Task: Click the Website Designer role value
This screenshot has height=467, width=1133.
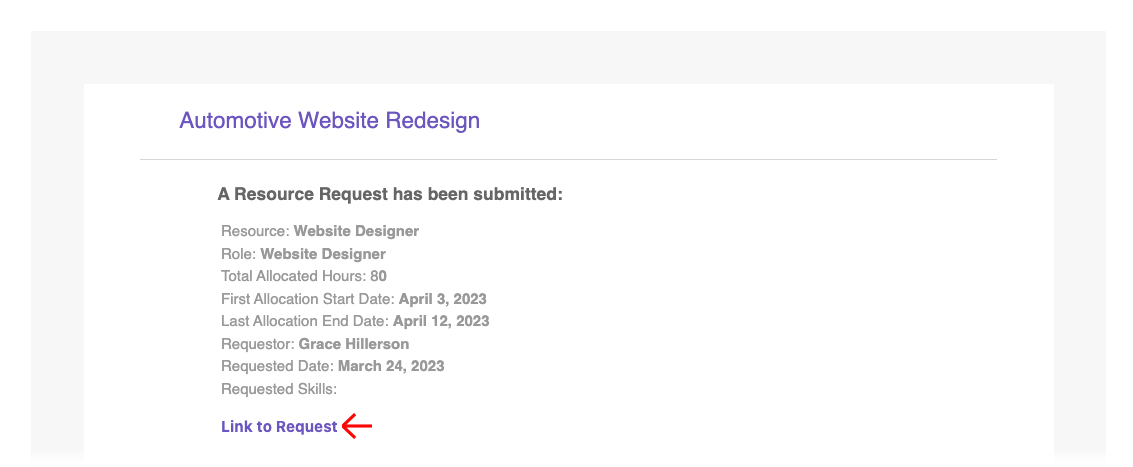Action: [x=323, y=254]
